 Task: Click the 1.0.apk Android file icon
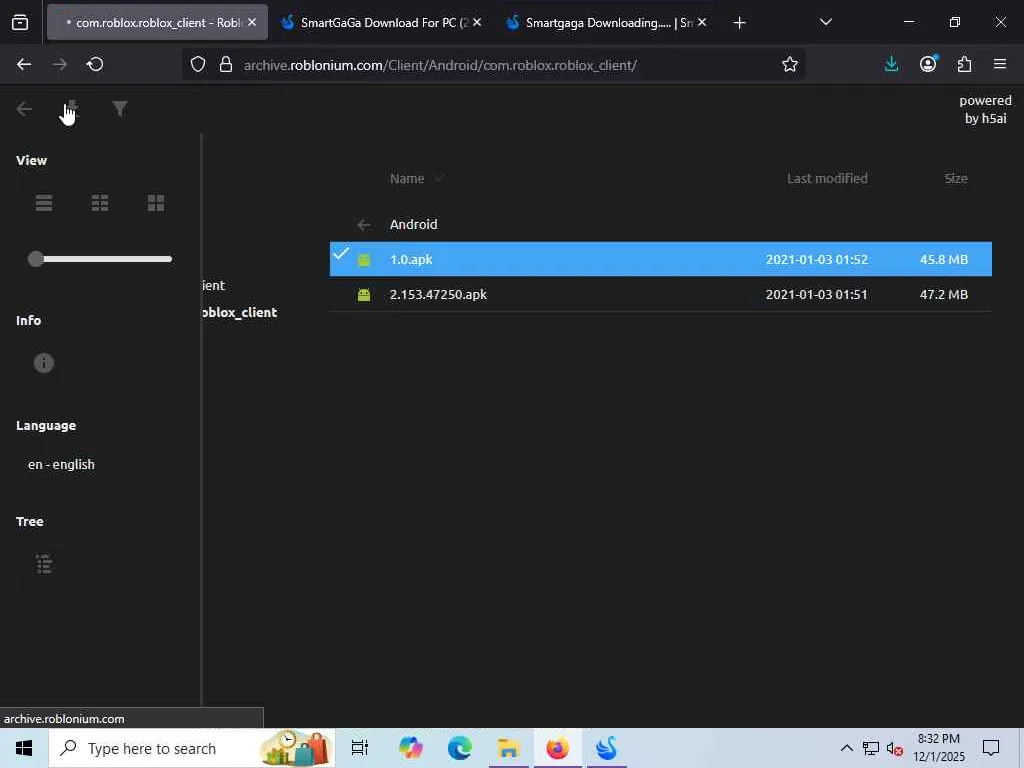(x=364, y=260)
